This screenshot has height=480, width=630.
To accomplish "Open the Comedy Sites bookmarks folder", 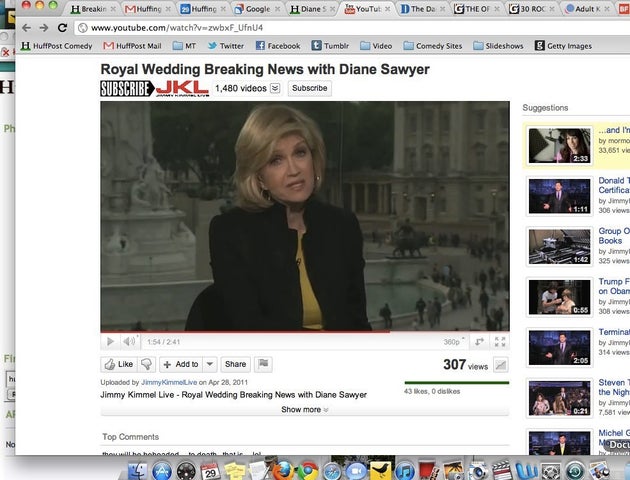I will coord(433,46).
